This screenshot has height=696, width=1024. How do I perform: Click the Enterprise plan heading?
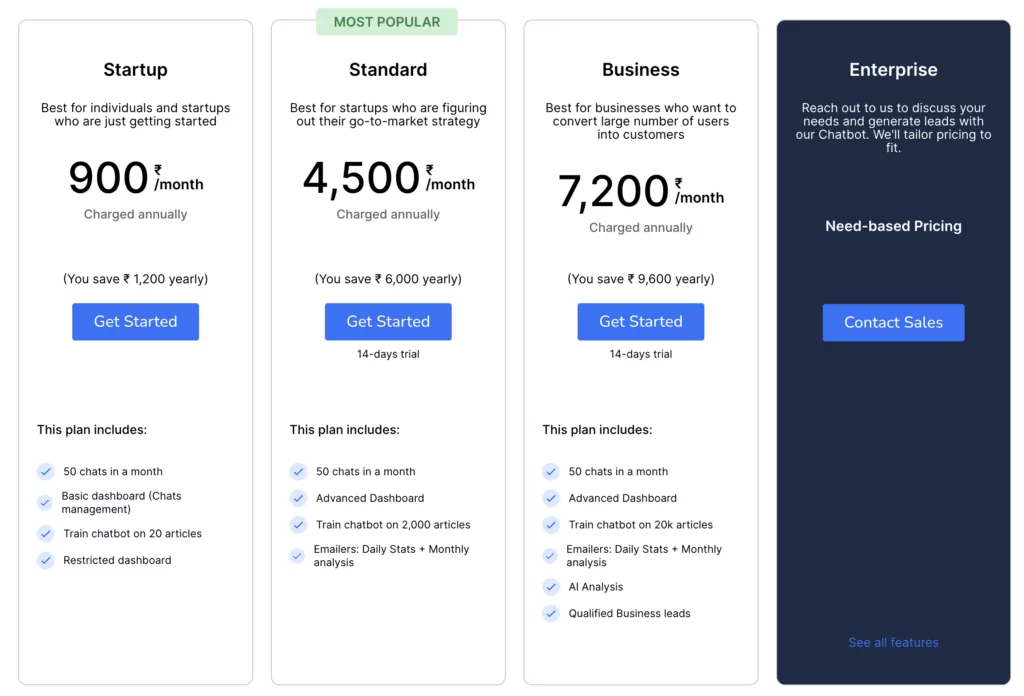point(893,70)
